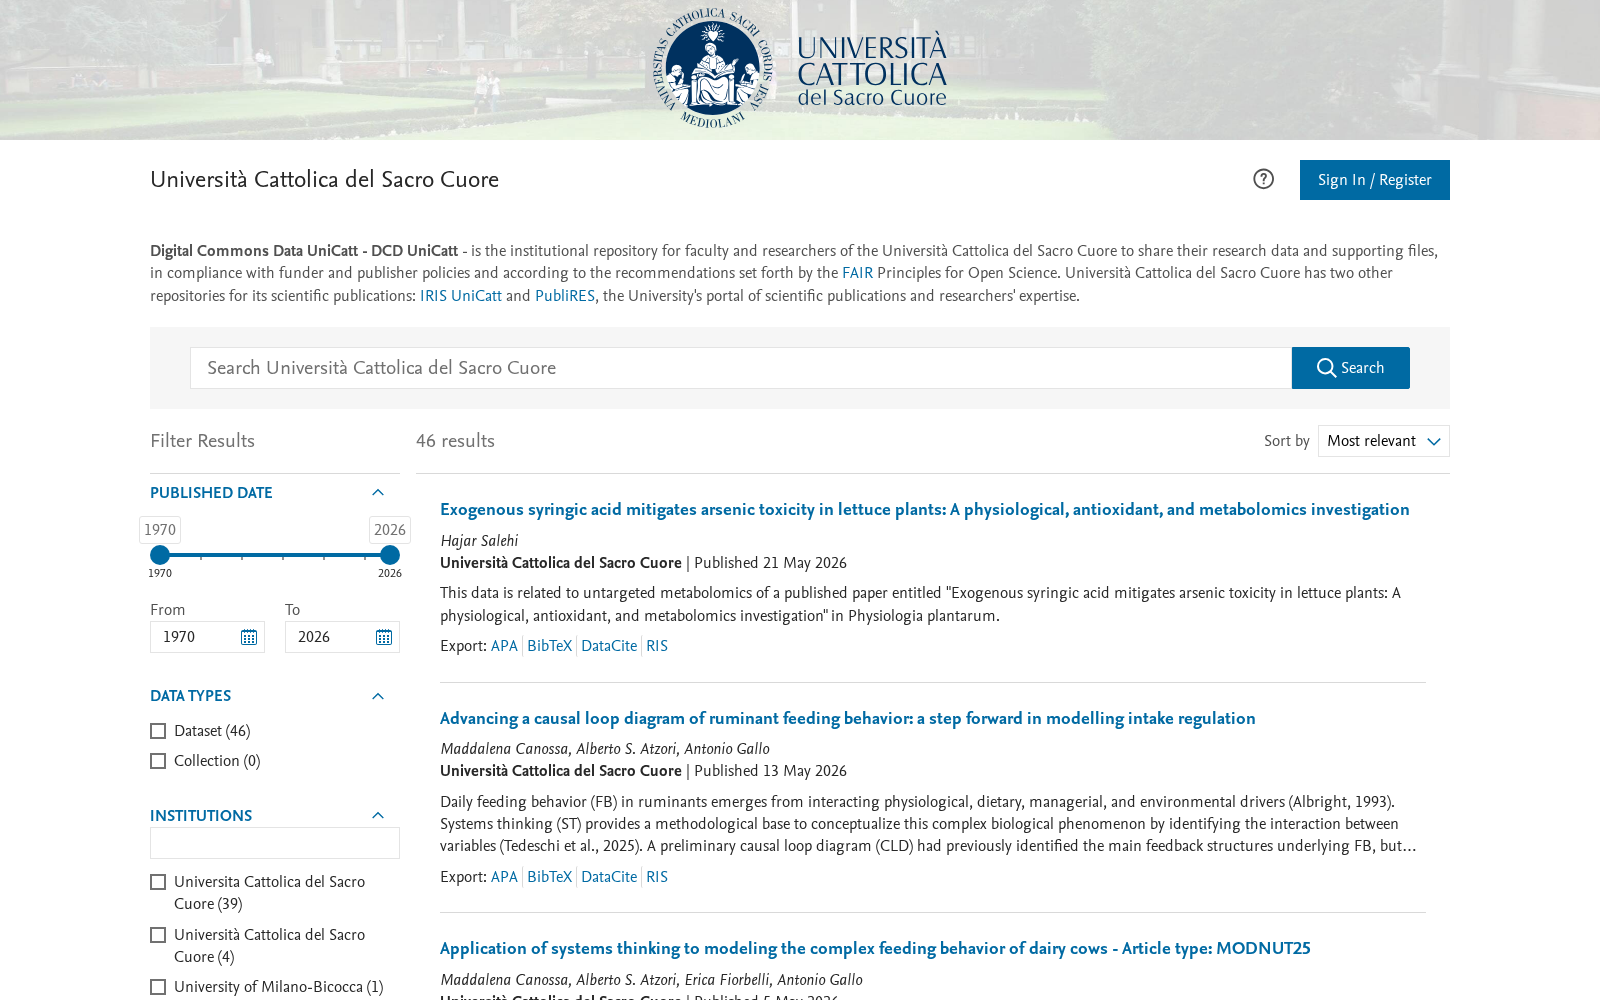This screenshot has width=1600, height=1000.
Task: Open the To date calendar picker icon
Action: tap(384, 637)
